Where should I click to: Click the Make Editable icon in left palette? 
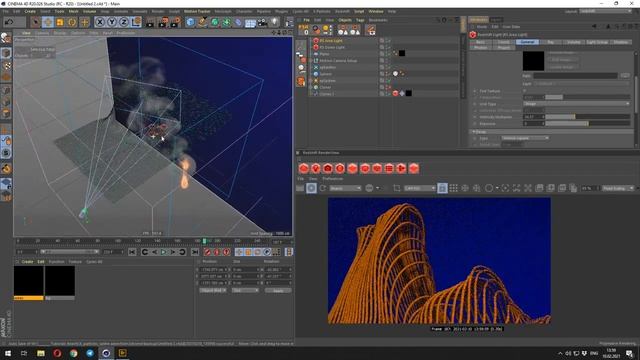click(6, 38)
